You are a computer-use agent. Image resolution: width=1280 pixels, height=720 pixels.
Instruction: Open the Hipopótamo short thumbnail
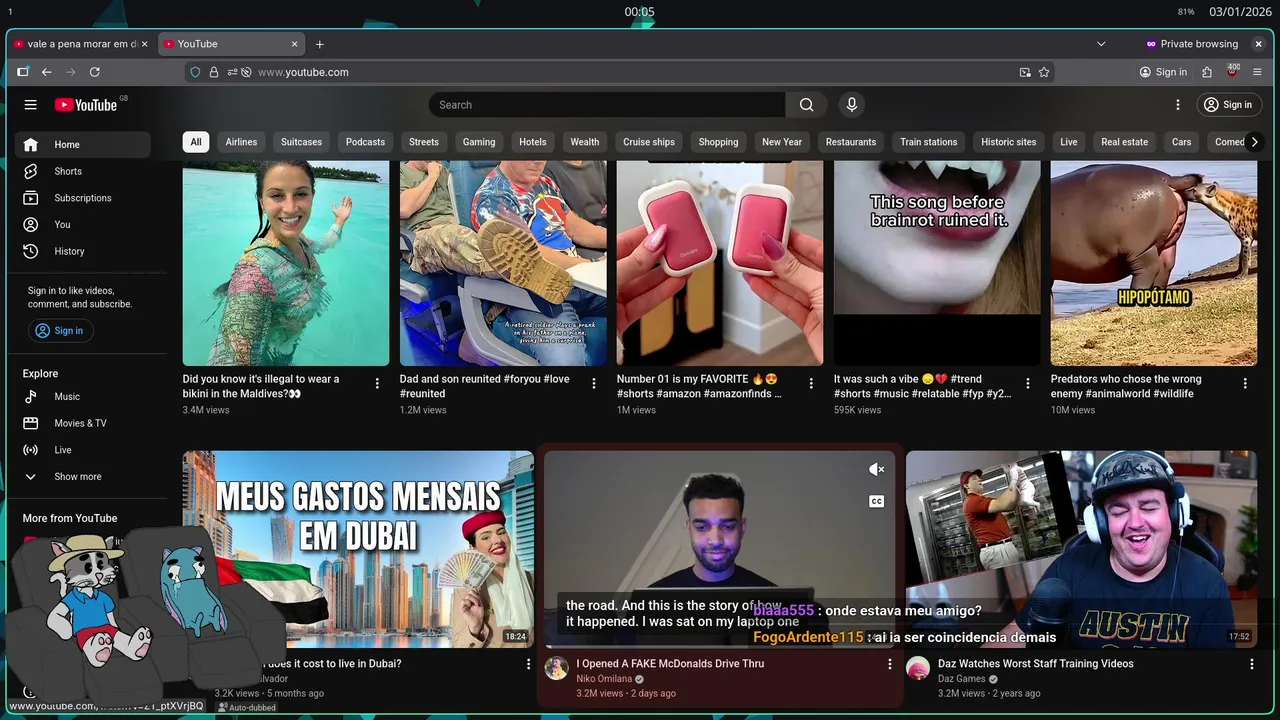[x=1154, y=263]
